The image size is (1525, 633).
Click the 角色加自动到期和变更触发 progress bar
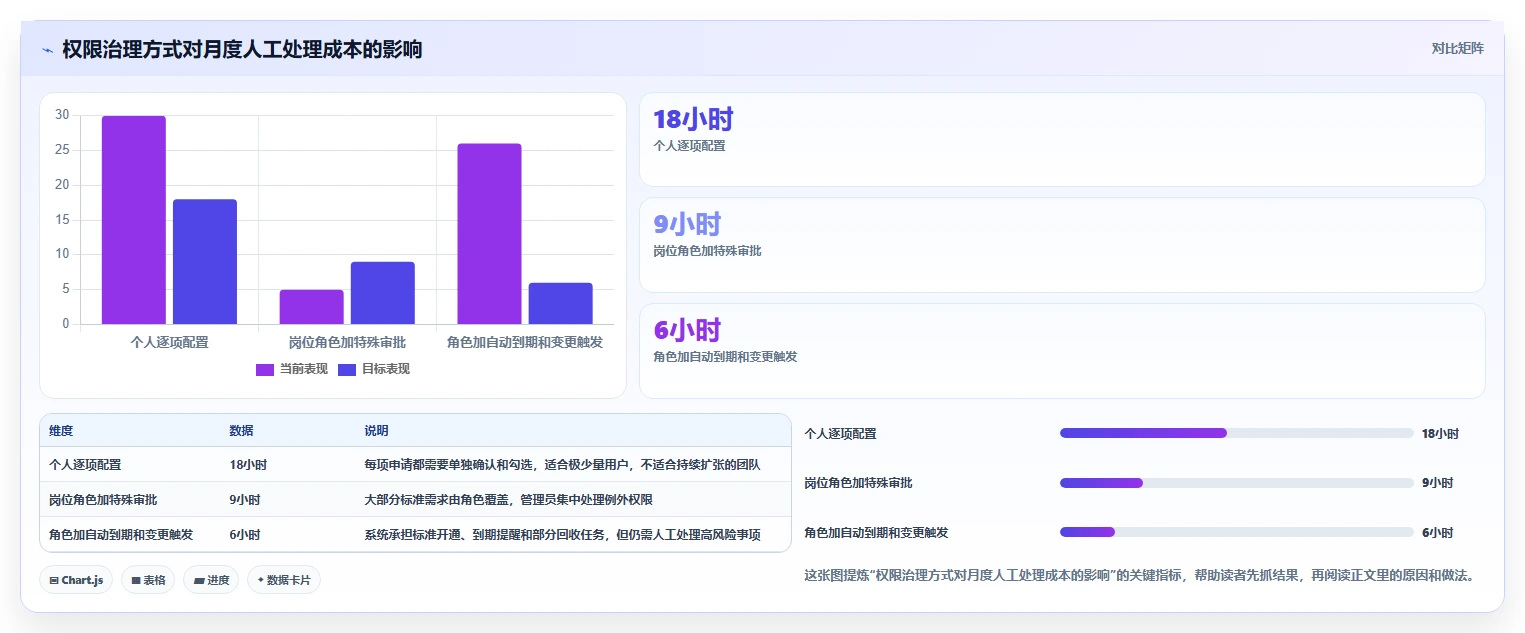[1237, 532]
